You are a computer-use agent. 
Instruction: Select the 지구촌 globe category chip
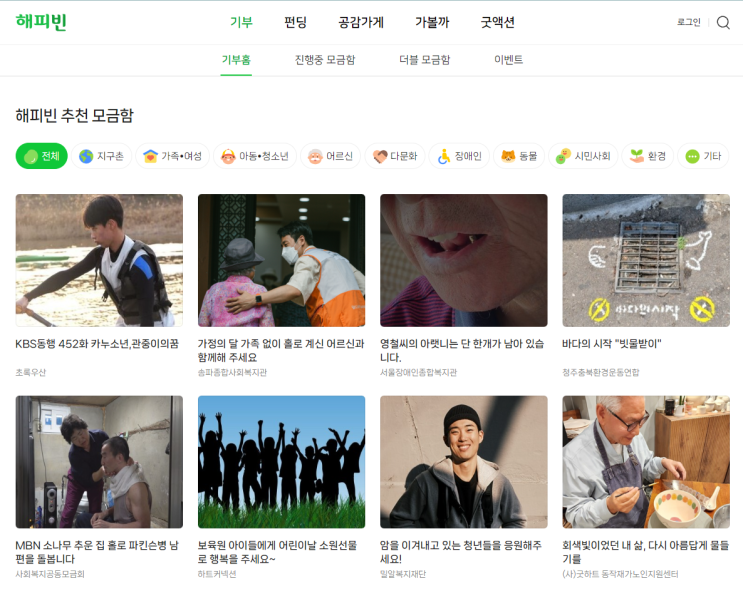(x=101, y=156)
